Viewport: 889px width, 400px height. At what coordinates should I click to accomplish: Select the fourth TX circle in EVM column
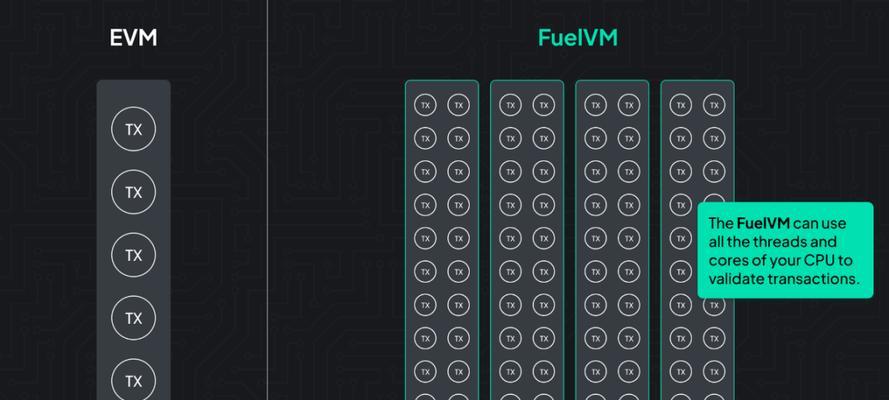pos(133,318)
